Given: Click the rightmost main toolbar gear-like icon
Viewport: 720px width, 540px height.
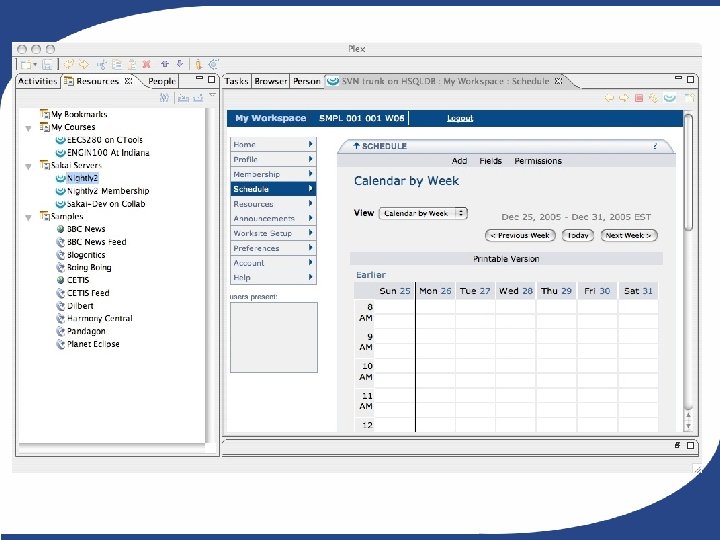Looking at the screenshot, I should coord(214,64).
